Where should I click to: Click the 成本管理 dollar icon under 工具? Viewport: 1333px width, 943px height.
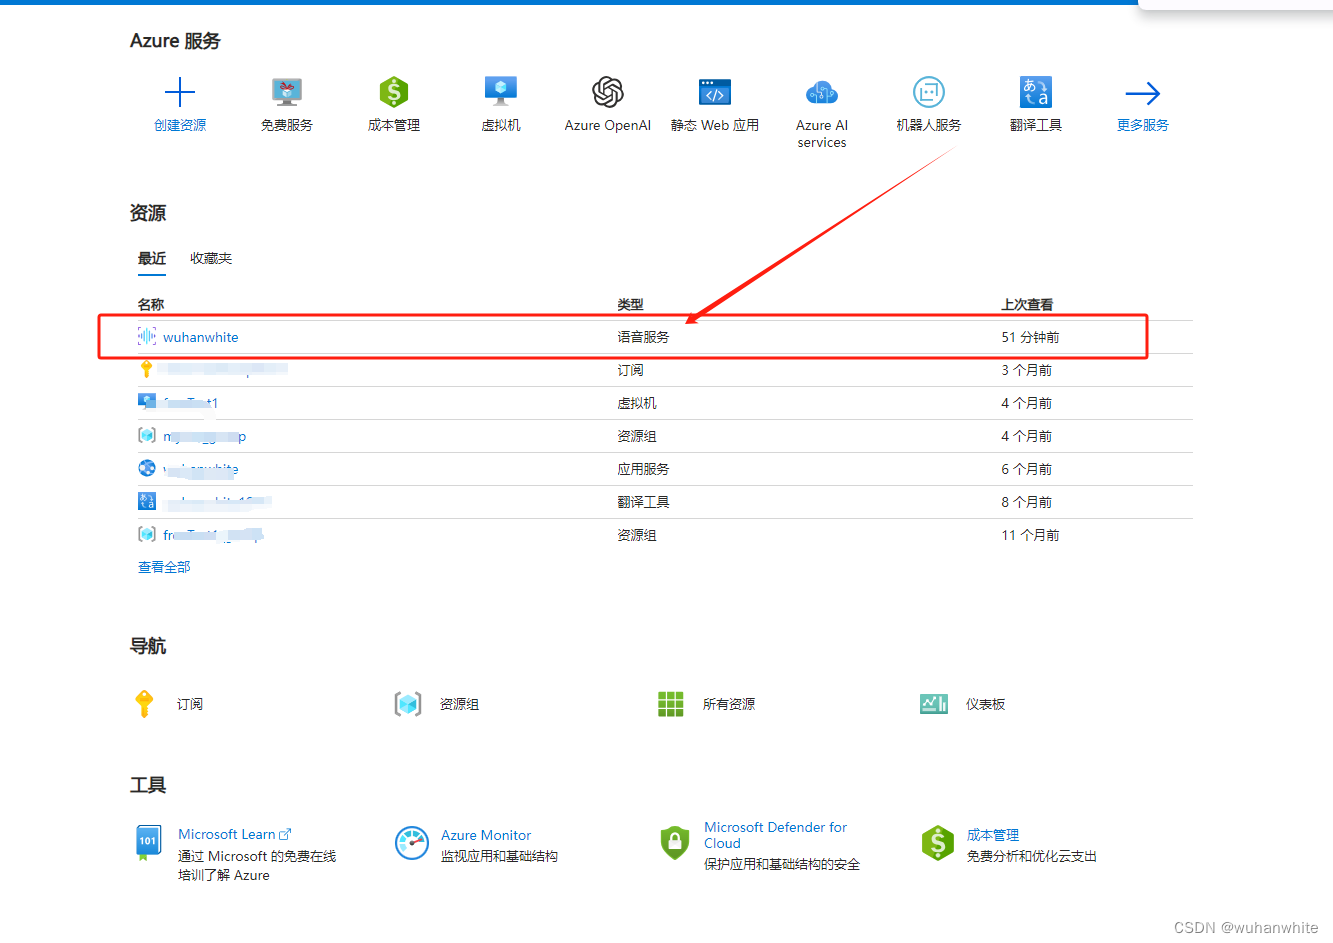(938, 843)
